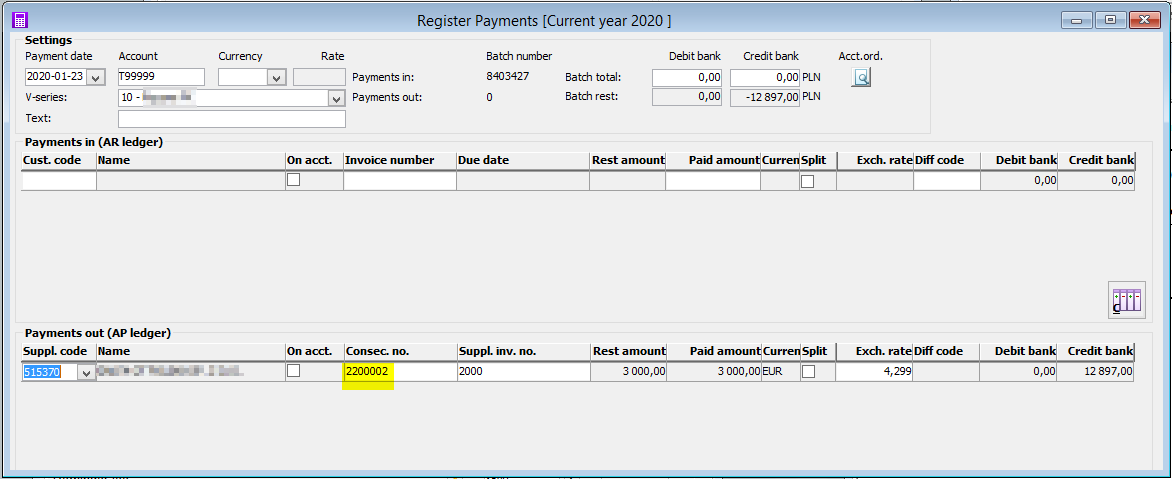1172x479 pixels.
Task: Click the Batch total Debit bank field
Action: tap(686, 77)
